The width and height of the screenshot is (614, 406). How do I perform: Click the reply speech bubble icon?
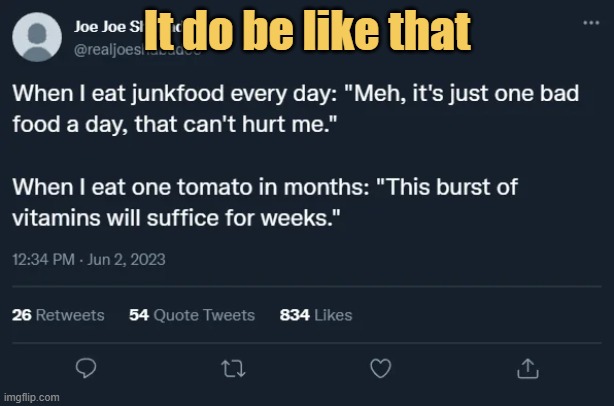pos(86,368)
